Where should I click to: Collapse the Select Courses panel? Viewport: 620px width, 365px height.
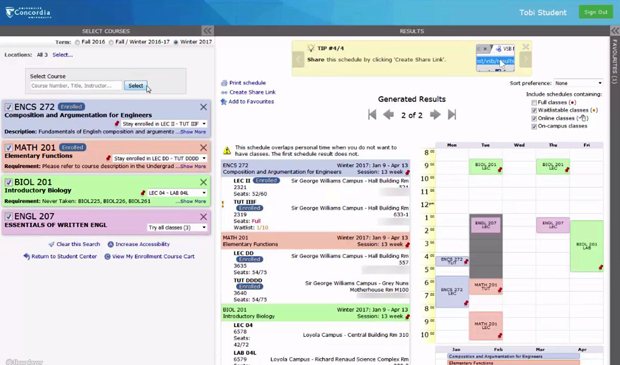click(x=208, y=31)
